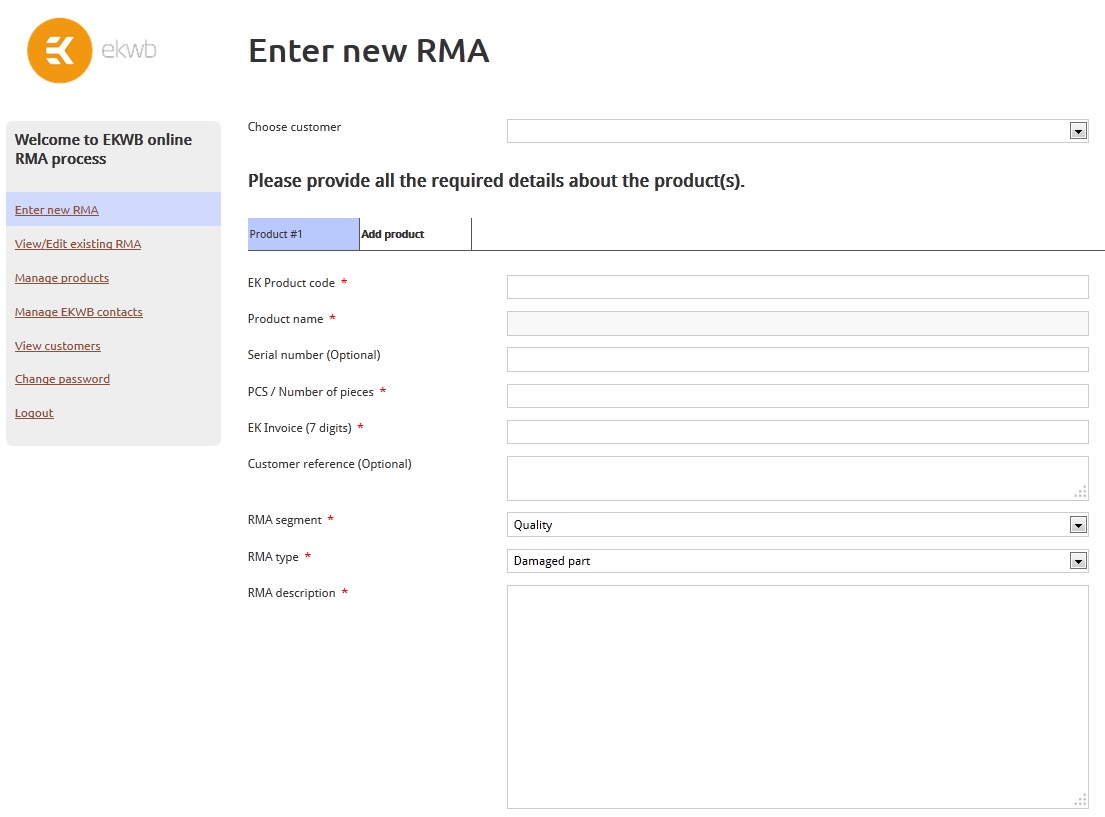Image resolution: width=1105 pixels, height=817 pixels.
Task: Click the 'RMA description' label
Action: [x=291, y=593]
